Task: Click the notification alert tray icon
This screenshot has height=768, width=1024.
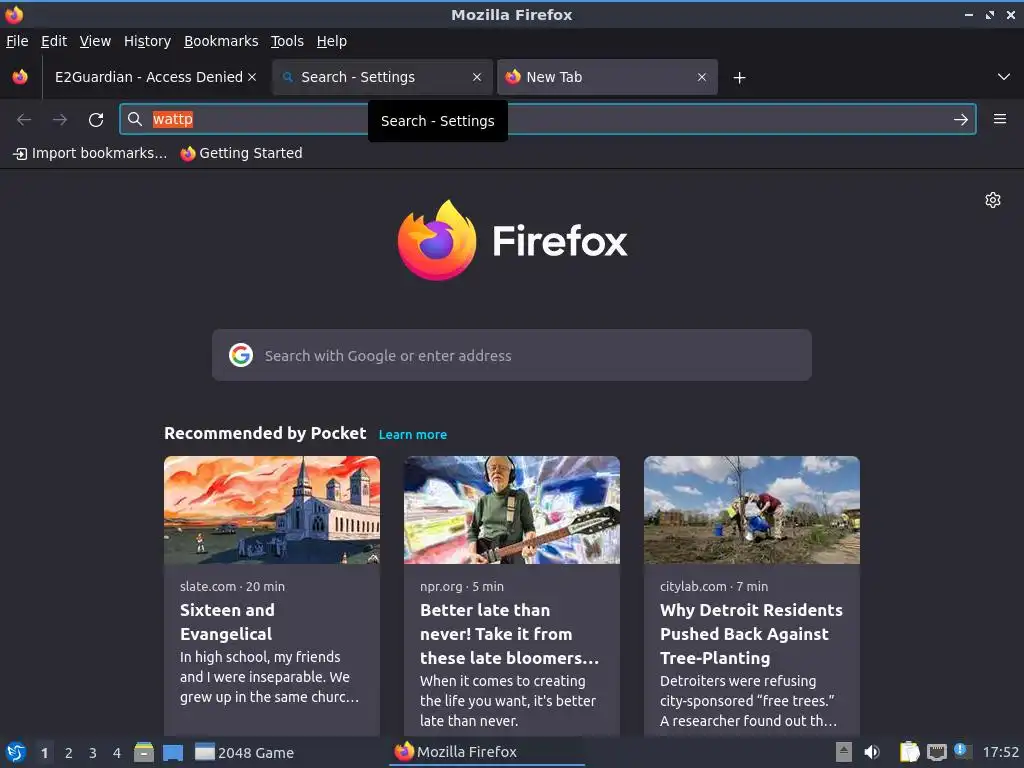Action: [x=962, y=751]
